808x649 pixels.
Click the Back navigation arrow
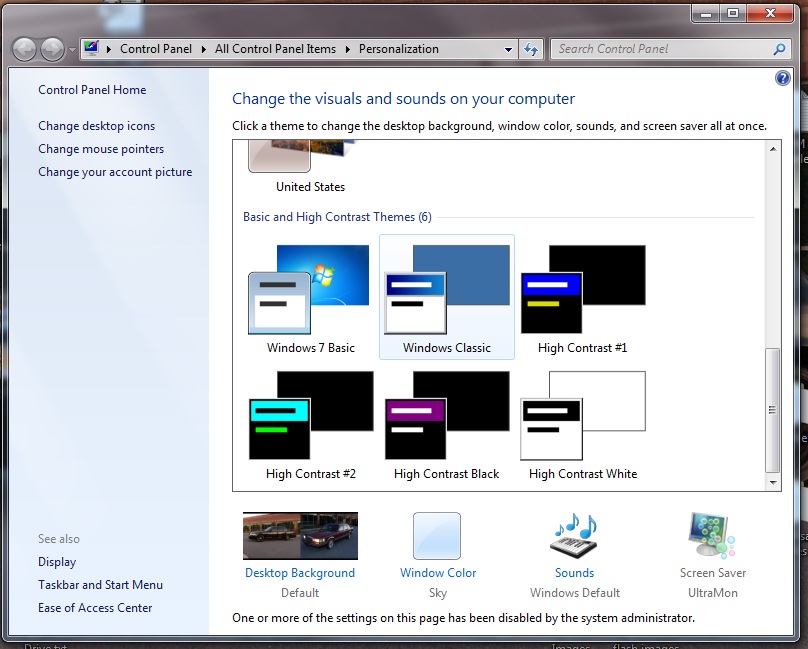click(x=24, y=49)
